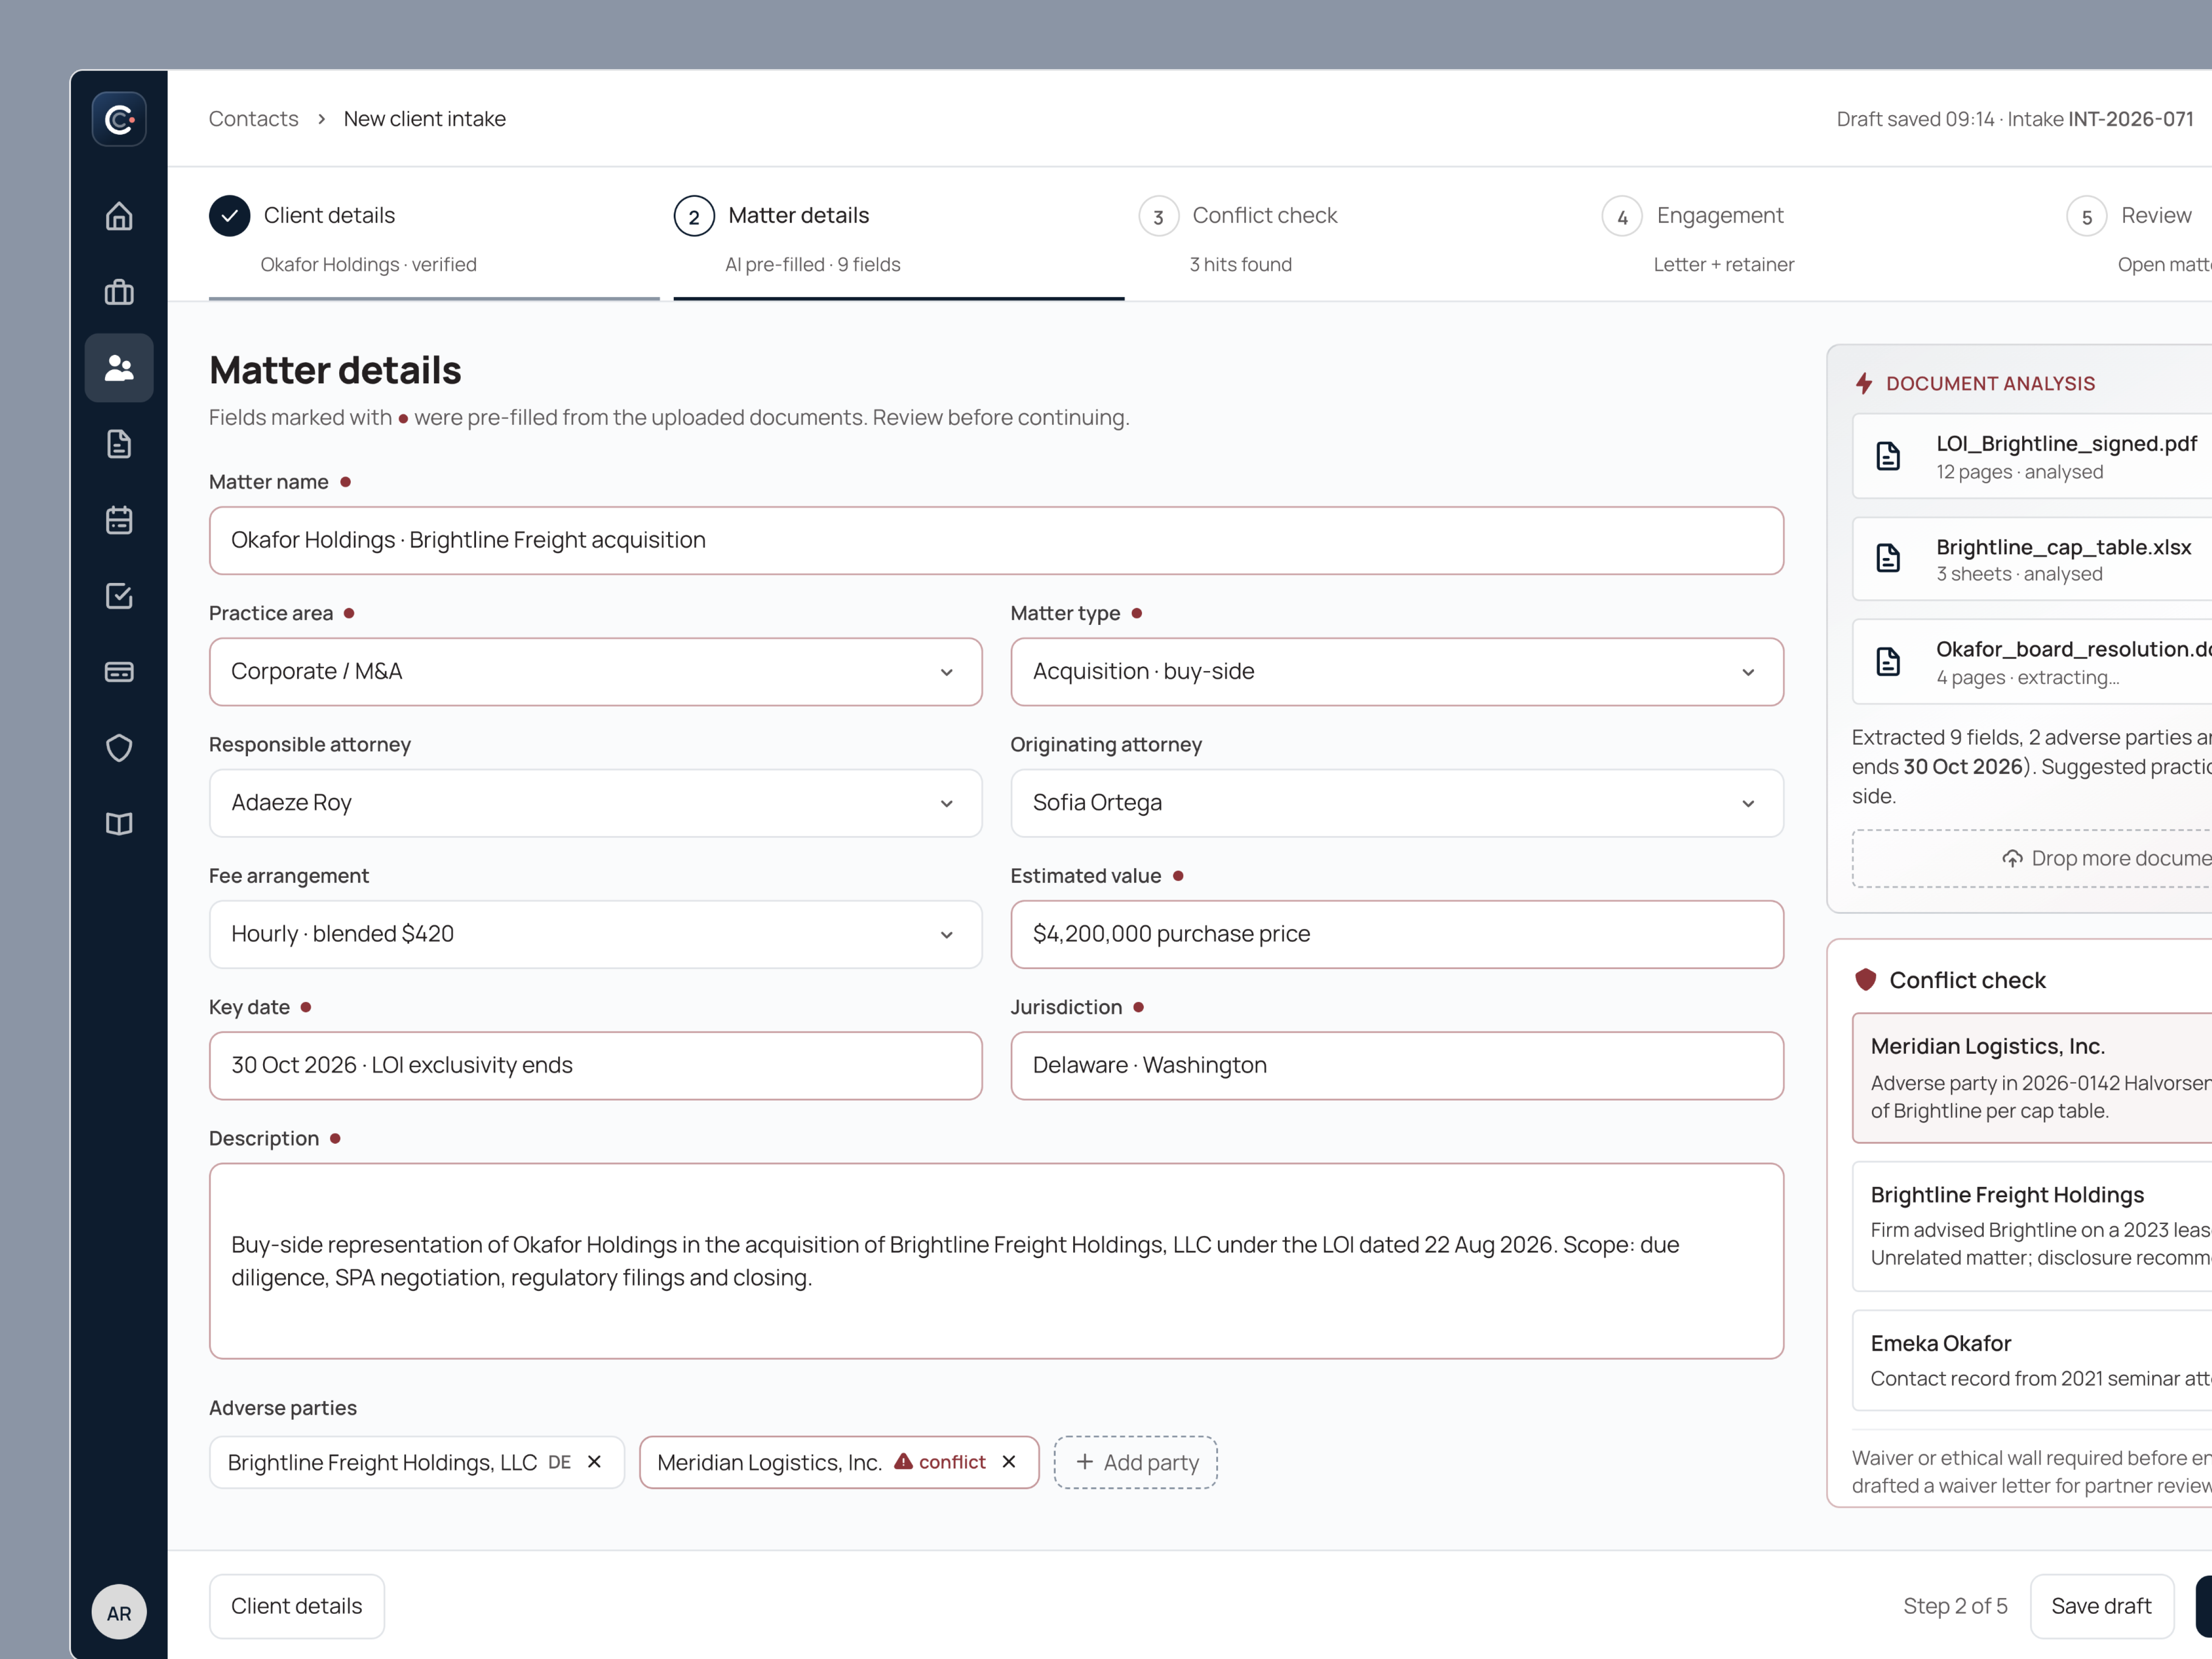2212x1659 pixels.
Task: Click the Description text area
Action: click(x=996, y=1260)
